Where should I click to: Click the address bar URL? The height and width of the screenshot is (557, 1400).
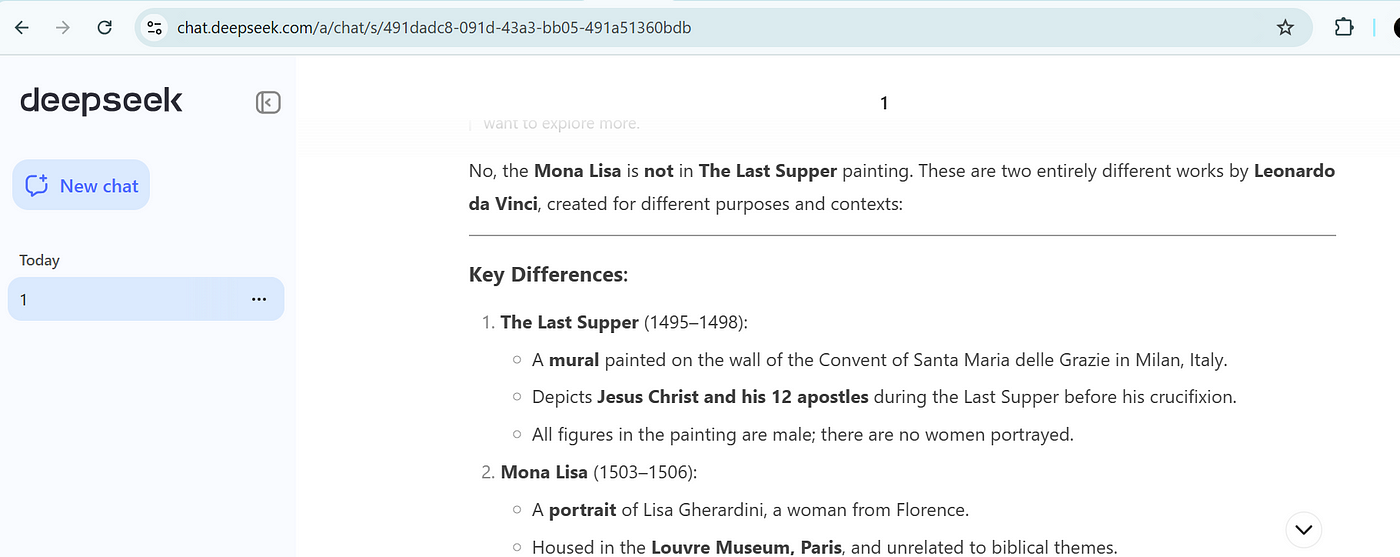[x=434, y=28]
